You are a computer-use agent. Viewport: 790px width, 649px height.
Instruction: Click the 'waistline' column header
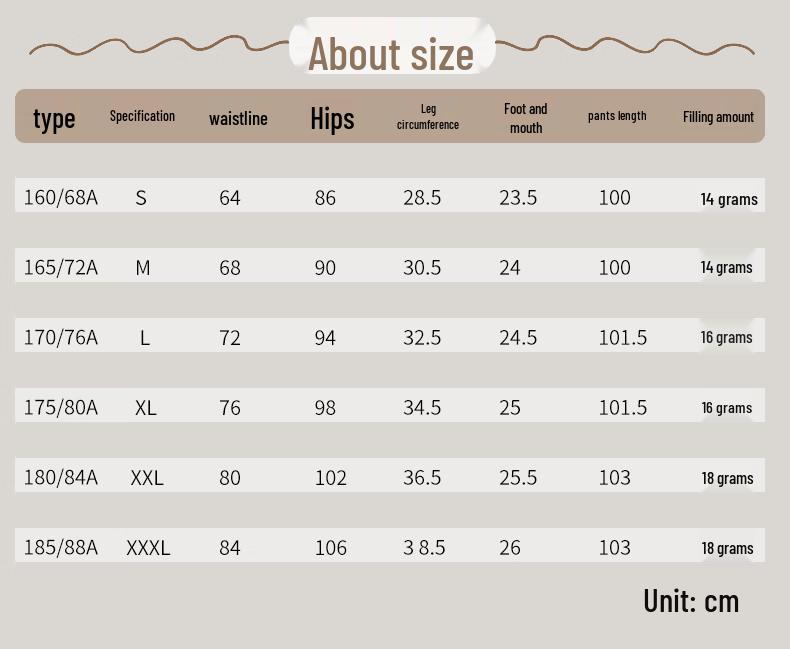238,118
